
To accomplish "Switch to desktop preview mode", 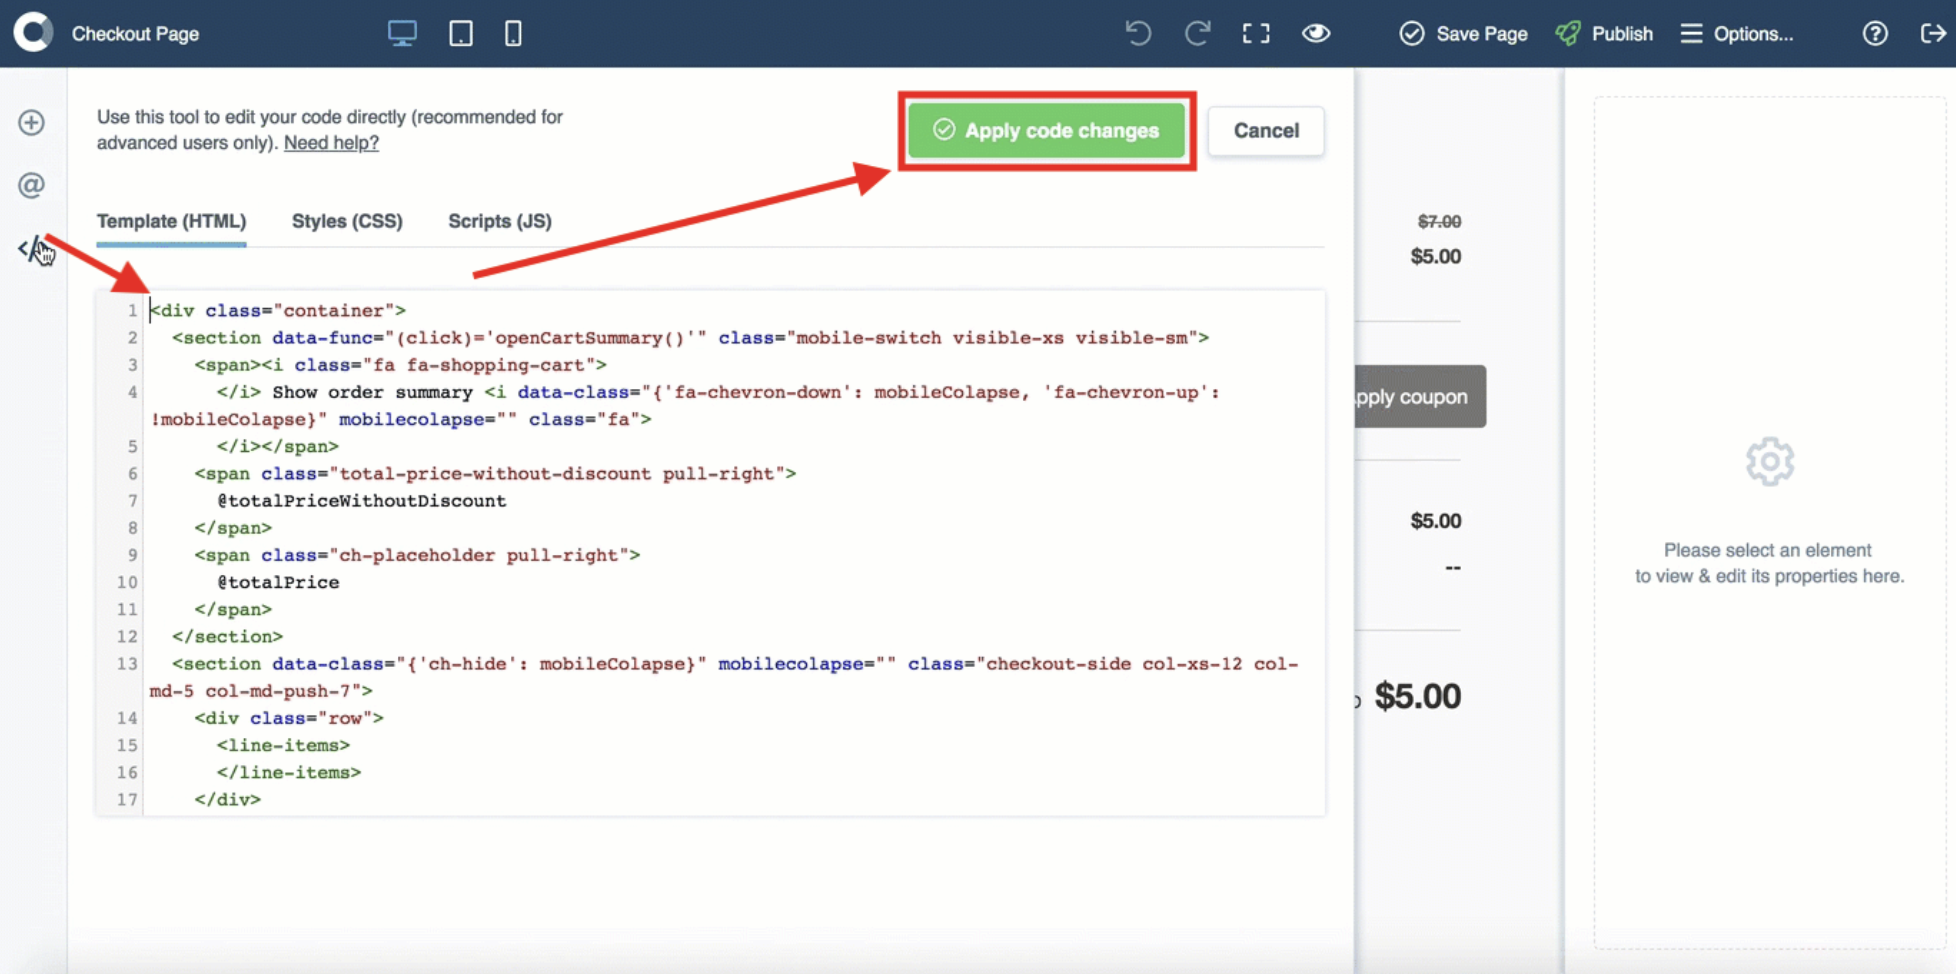I will pyautogui.click(x=402, y=33).
